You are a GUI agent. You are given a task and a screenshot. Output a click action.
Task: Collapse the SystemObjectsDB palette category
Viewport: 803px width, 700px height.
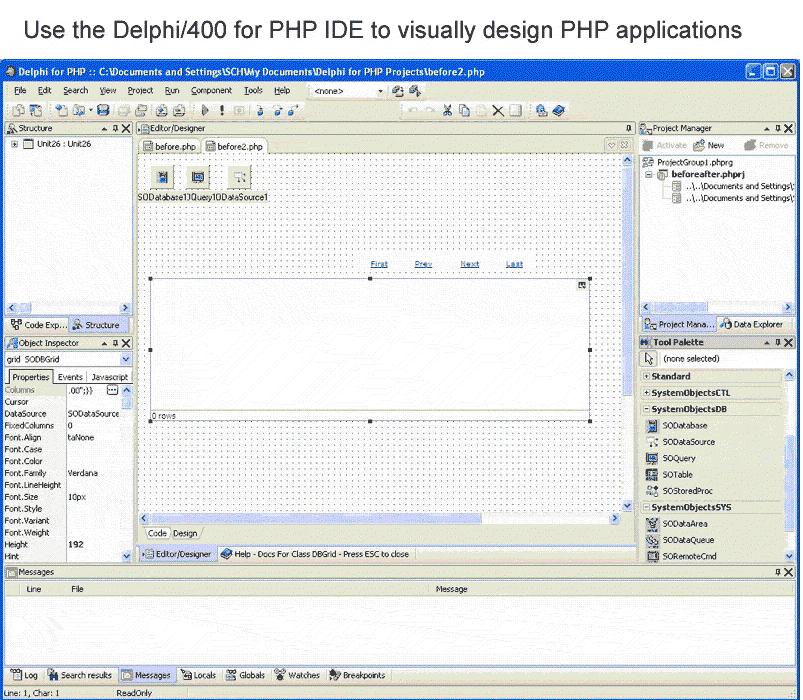(x=646, y=409)
